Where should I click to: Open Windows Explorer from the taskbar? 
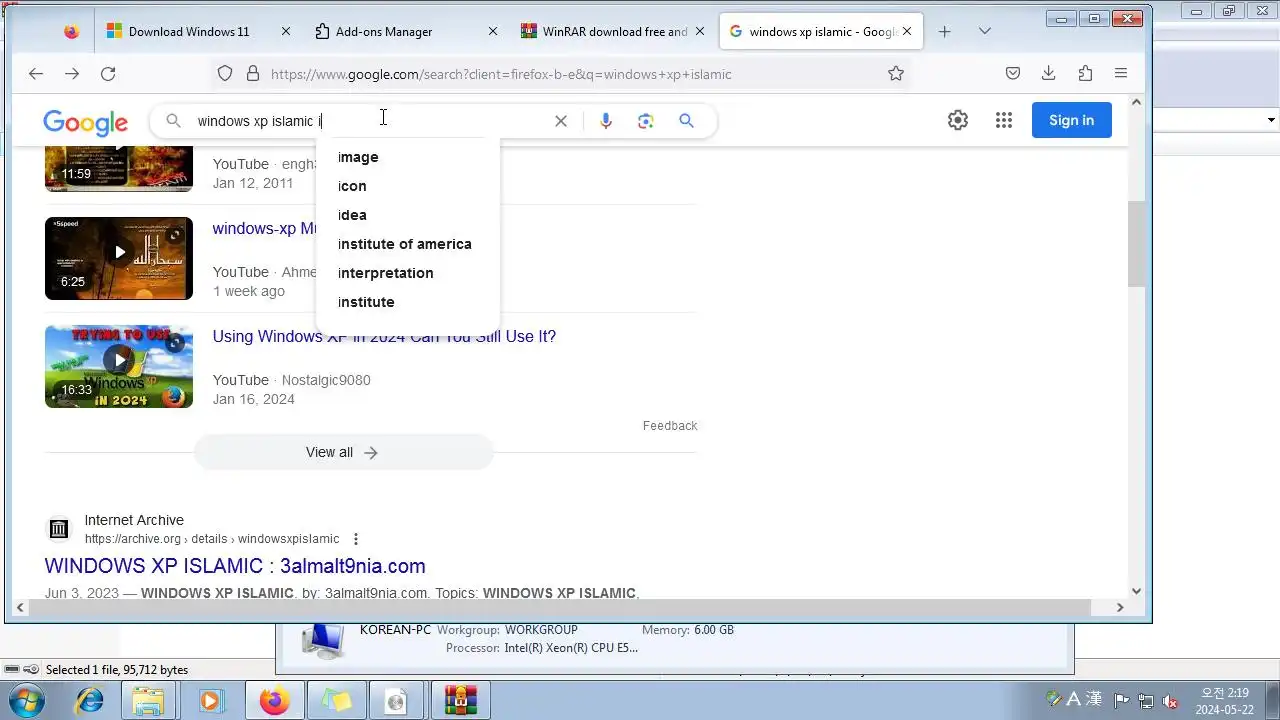[x=149, y=701]
